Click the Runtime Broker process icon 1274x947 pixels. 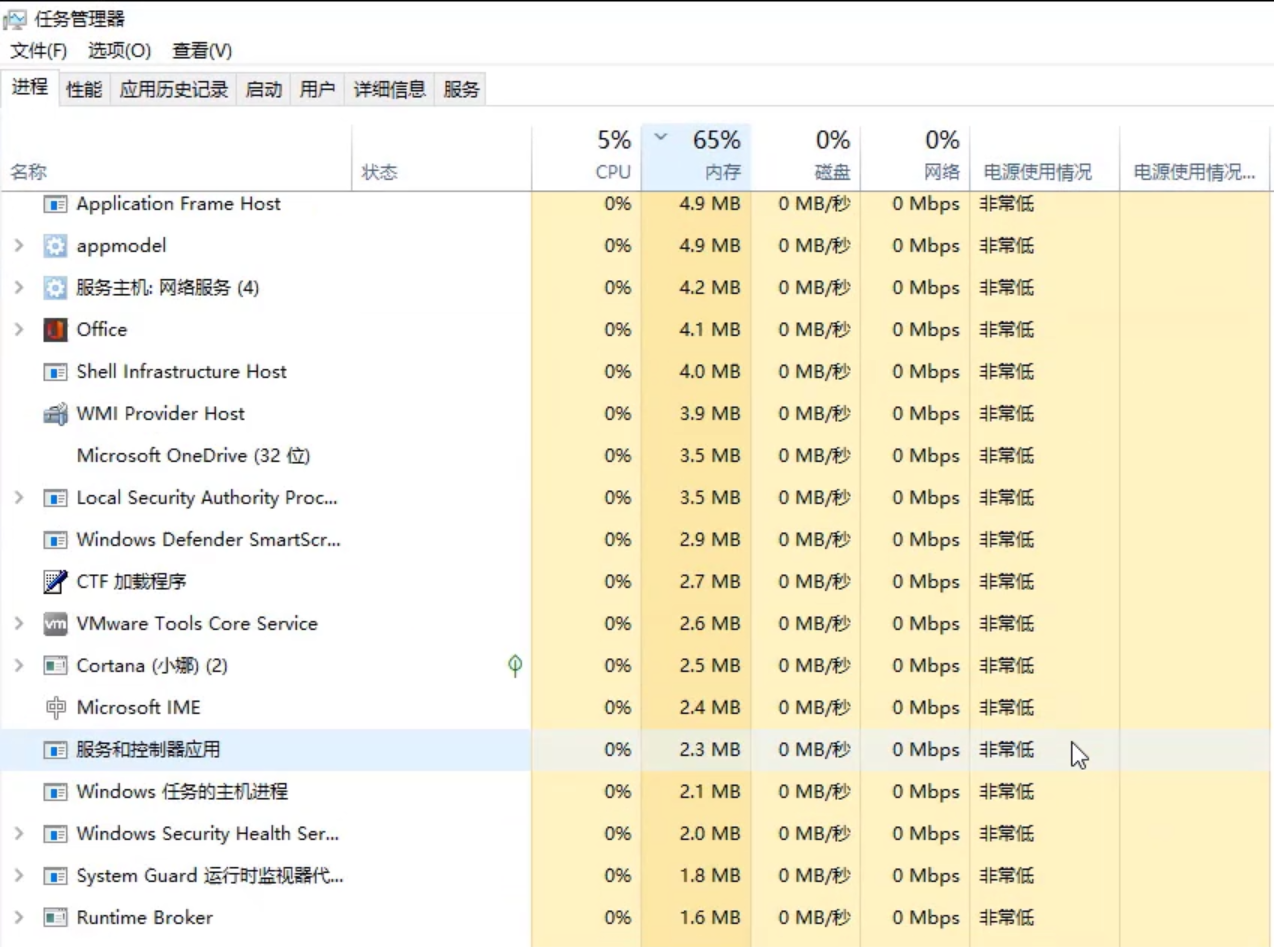(x=55, y=918)
